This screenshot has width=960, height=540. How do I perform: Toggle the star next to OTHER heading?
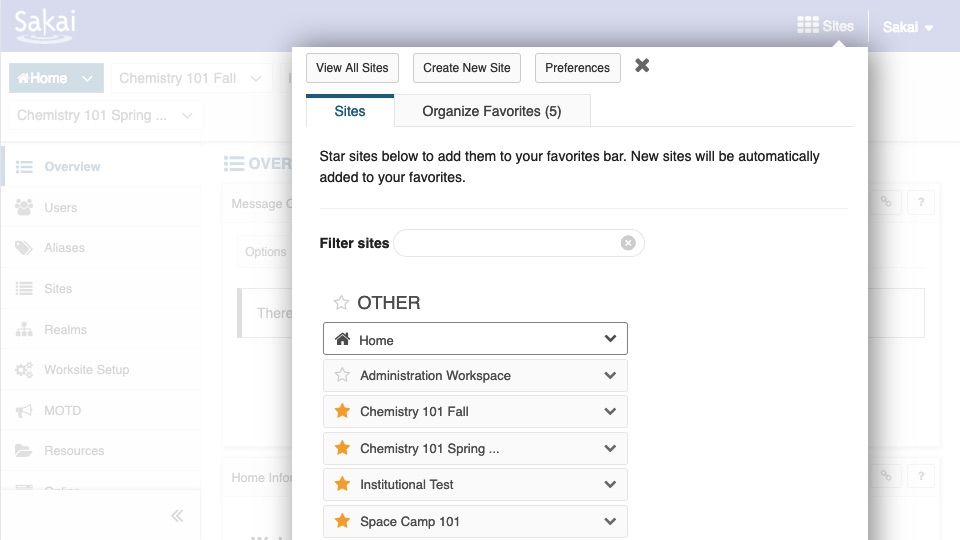(x=341, y=302)
